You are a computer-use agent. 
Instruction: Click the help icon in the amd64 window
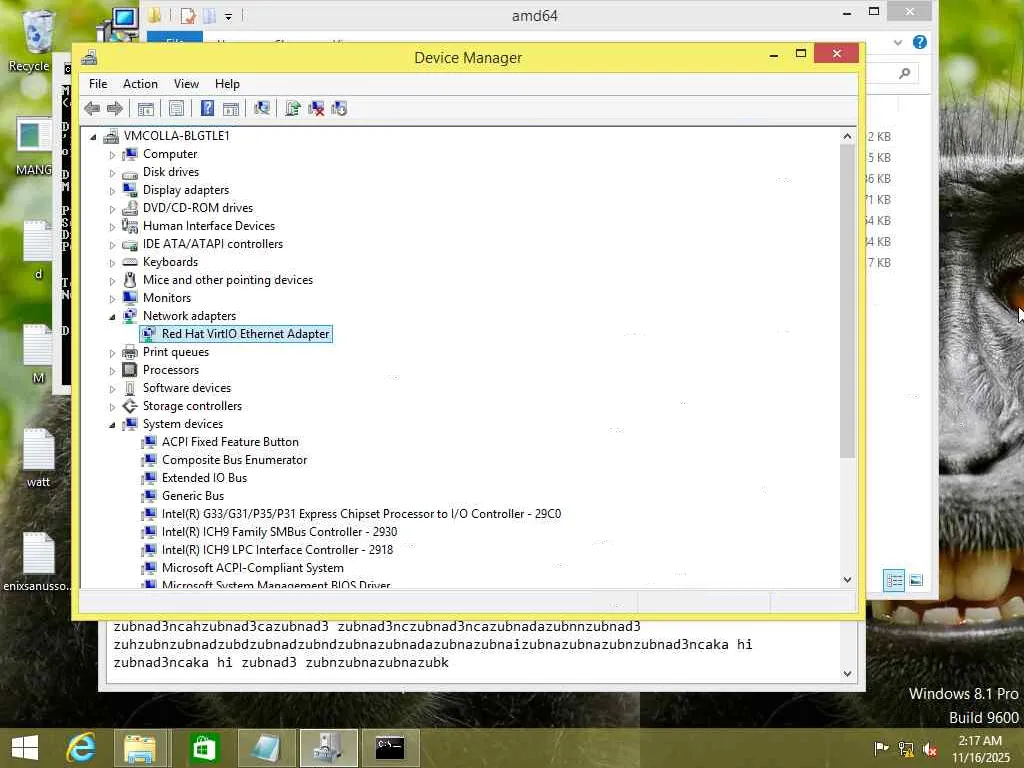pyautogui.click(x=920, y=42)
